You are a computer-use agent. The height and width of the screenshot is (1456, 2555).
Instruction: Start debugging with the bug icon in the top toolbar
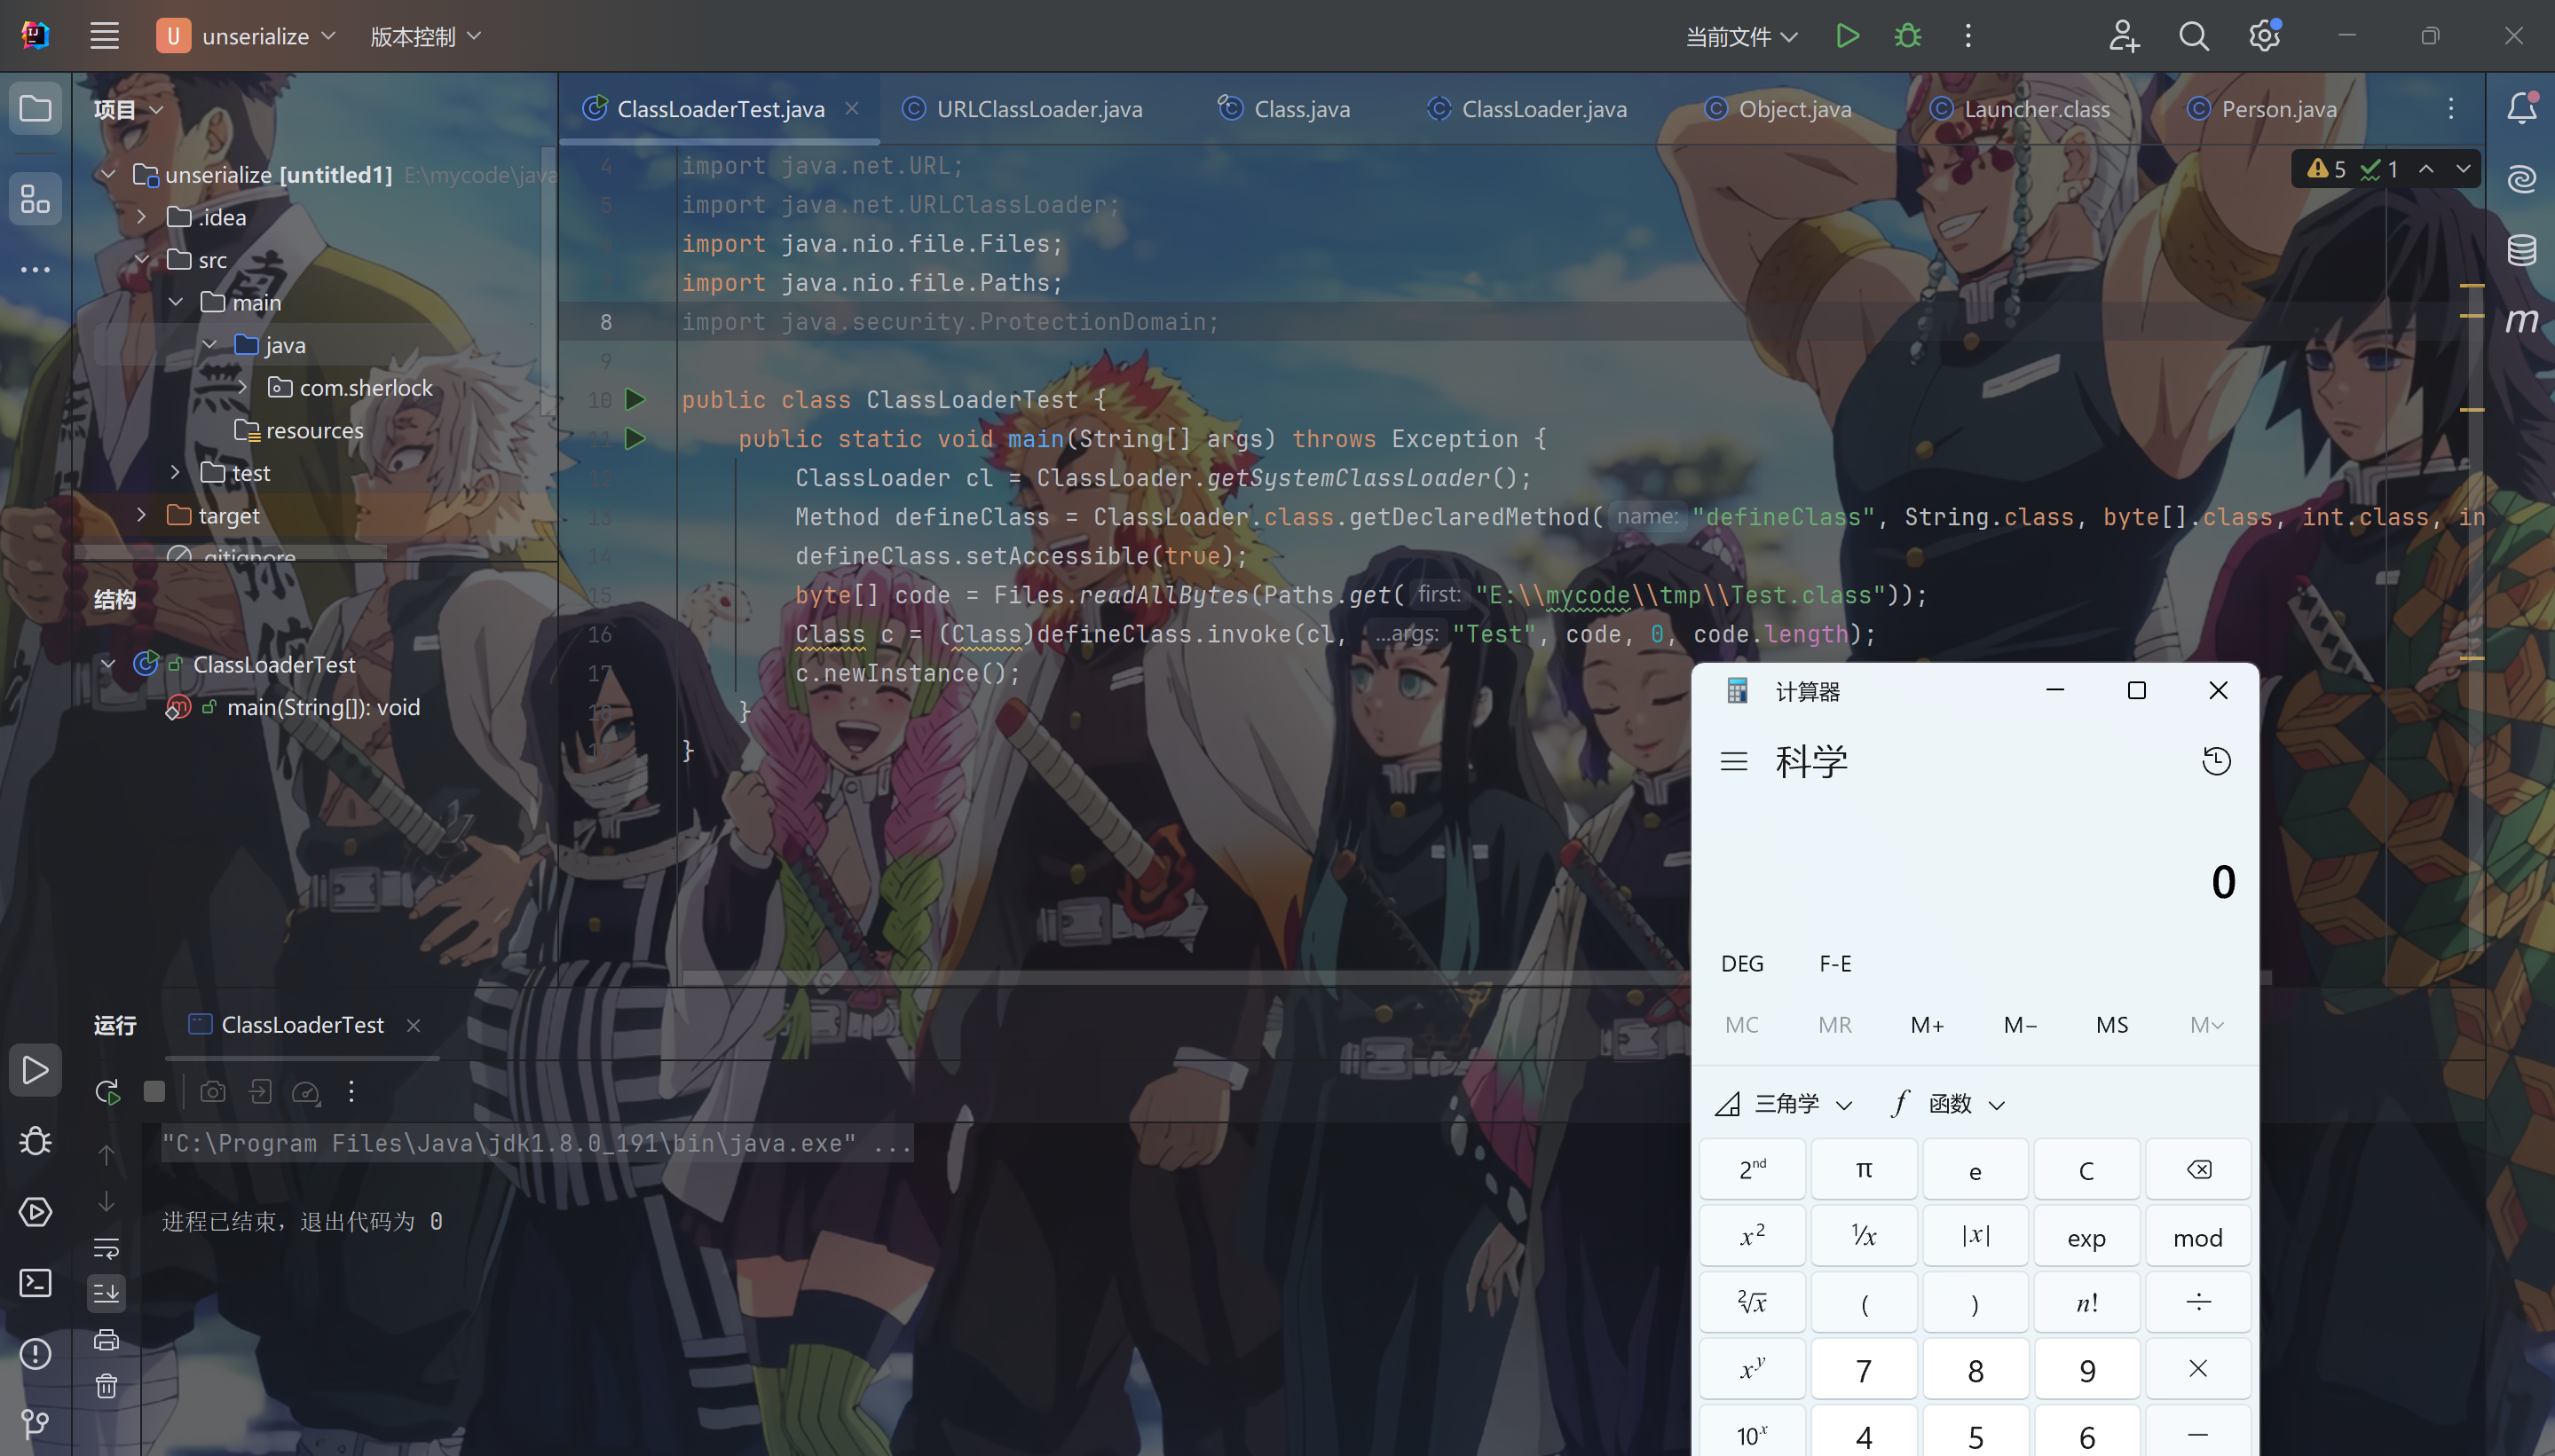[1907, 36]
